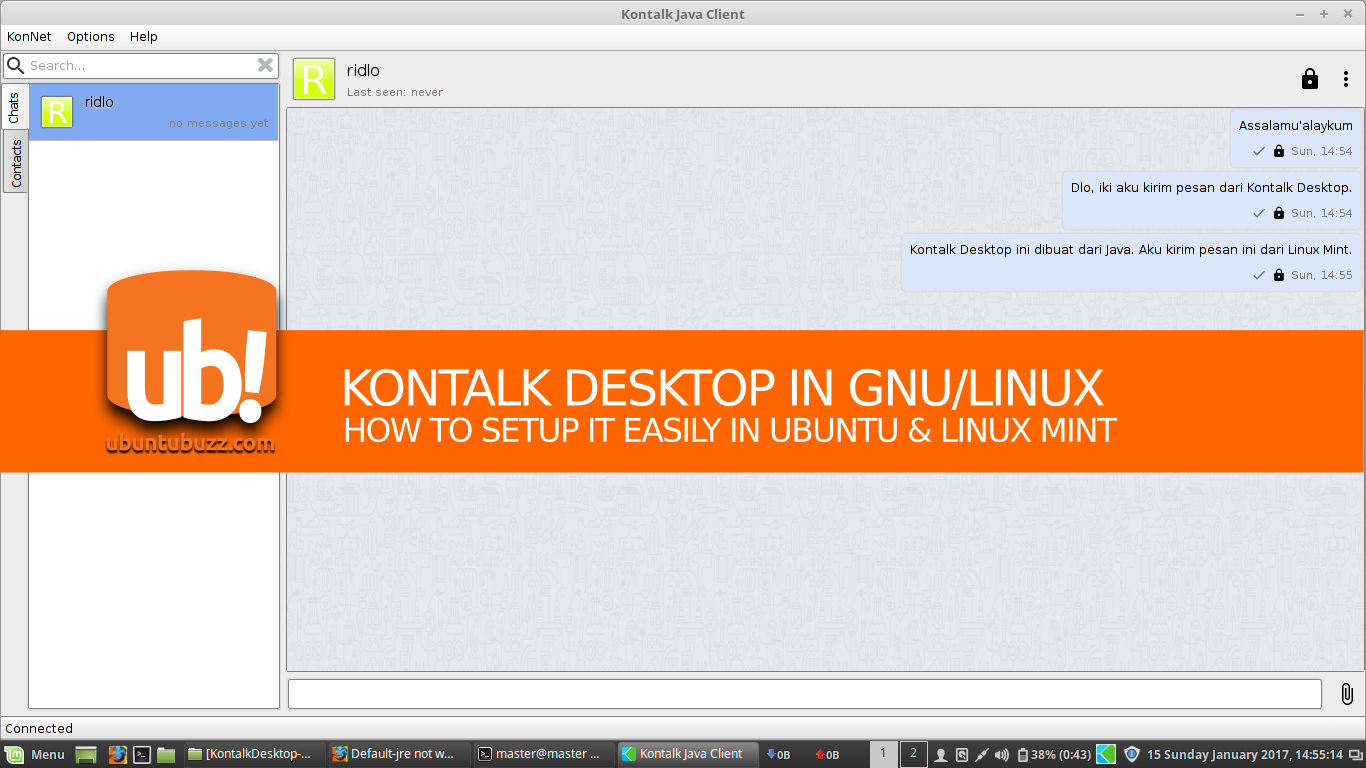This screenshot has height=768, width=1366.
Task: Switch to the Contacts tab
Action: pos(15,162)
